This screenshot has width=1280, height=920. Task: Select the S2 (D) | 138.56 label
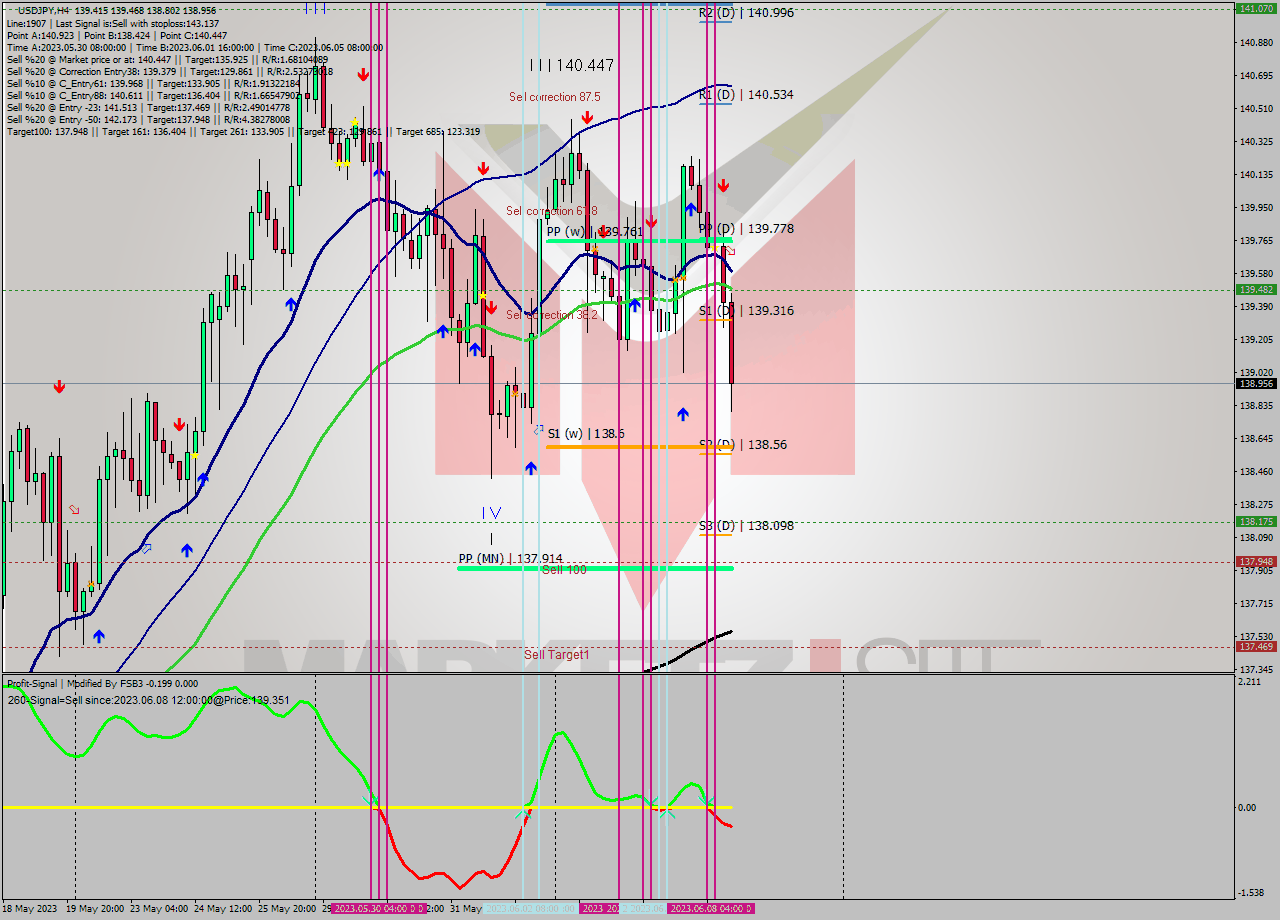click(742, 444)
